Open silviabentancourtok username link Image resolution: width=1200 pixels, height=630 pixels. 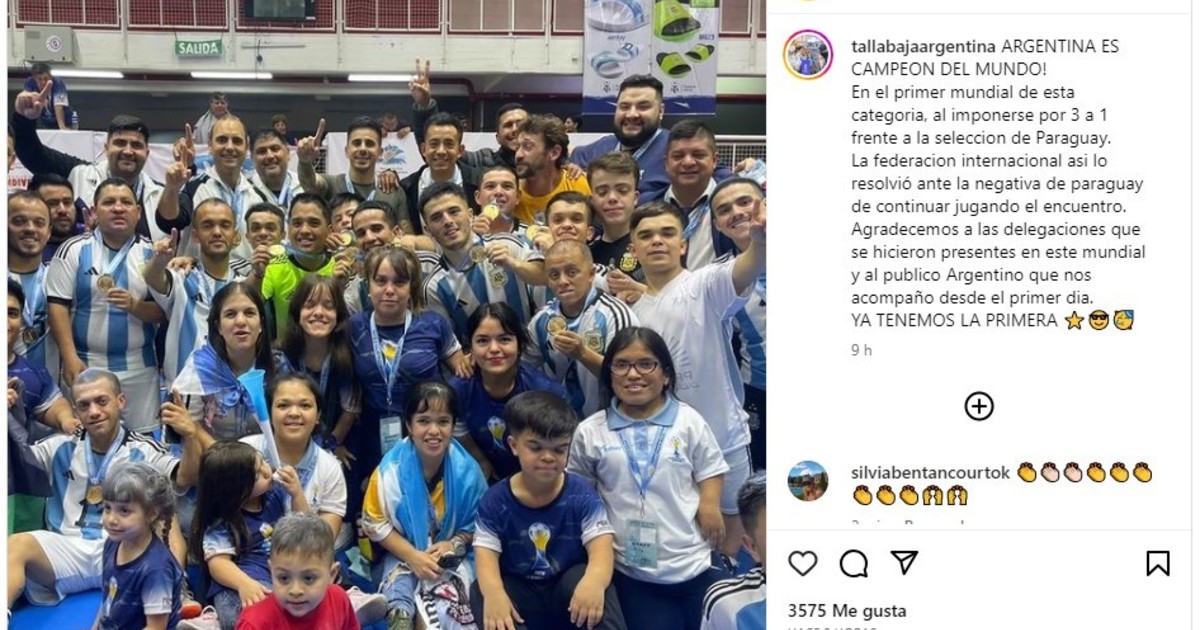pos(930,472)
